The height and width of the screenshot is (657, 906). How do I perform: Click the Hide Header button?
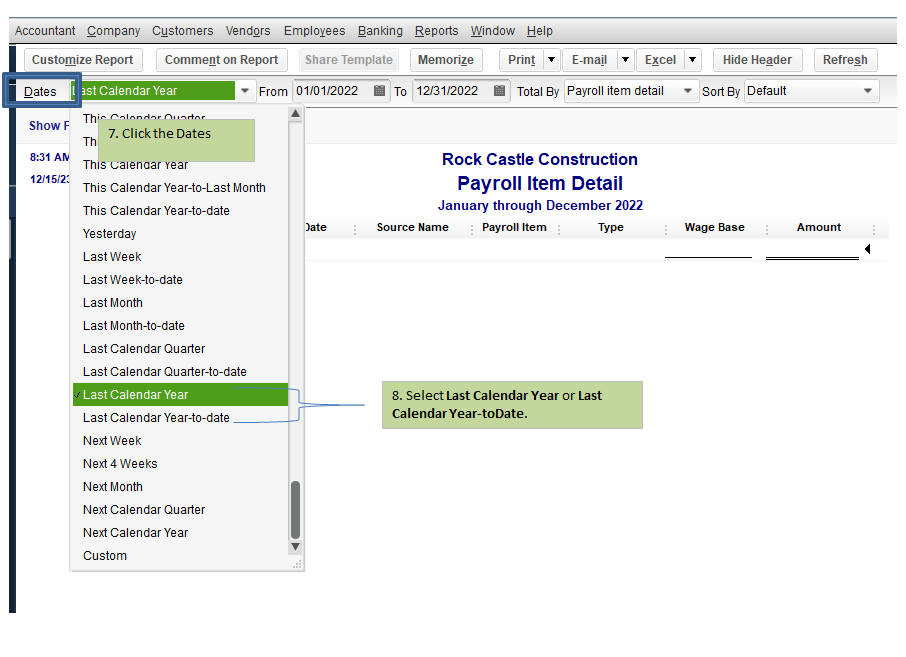[757, 60]
